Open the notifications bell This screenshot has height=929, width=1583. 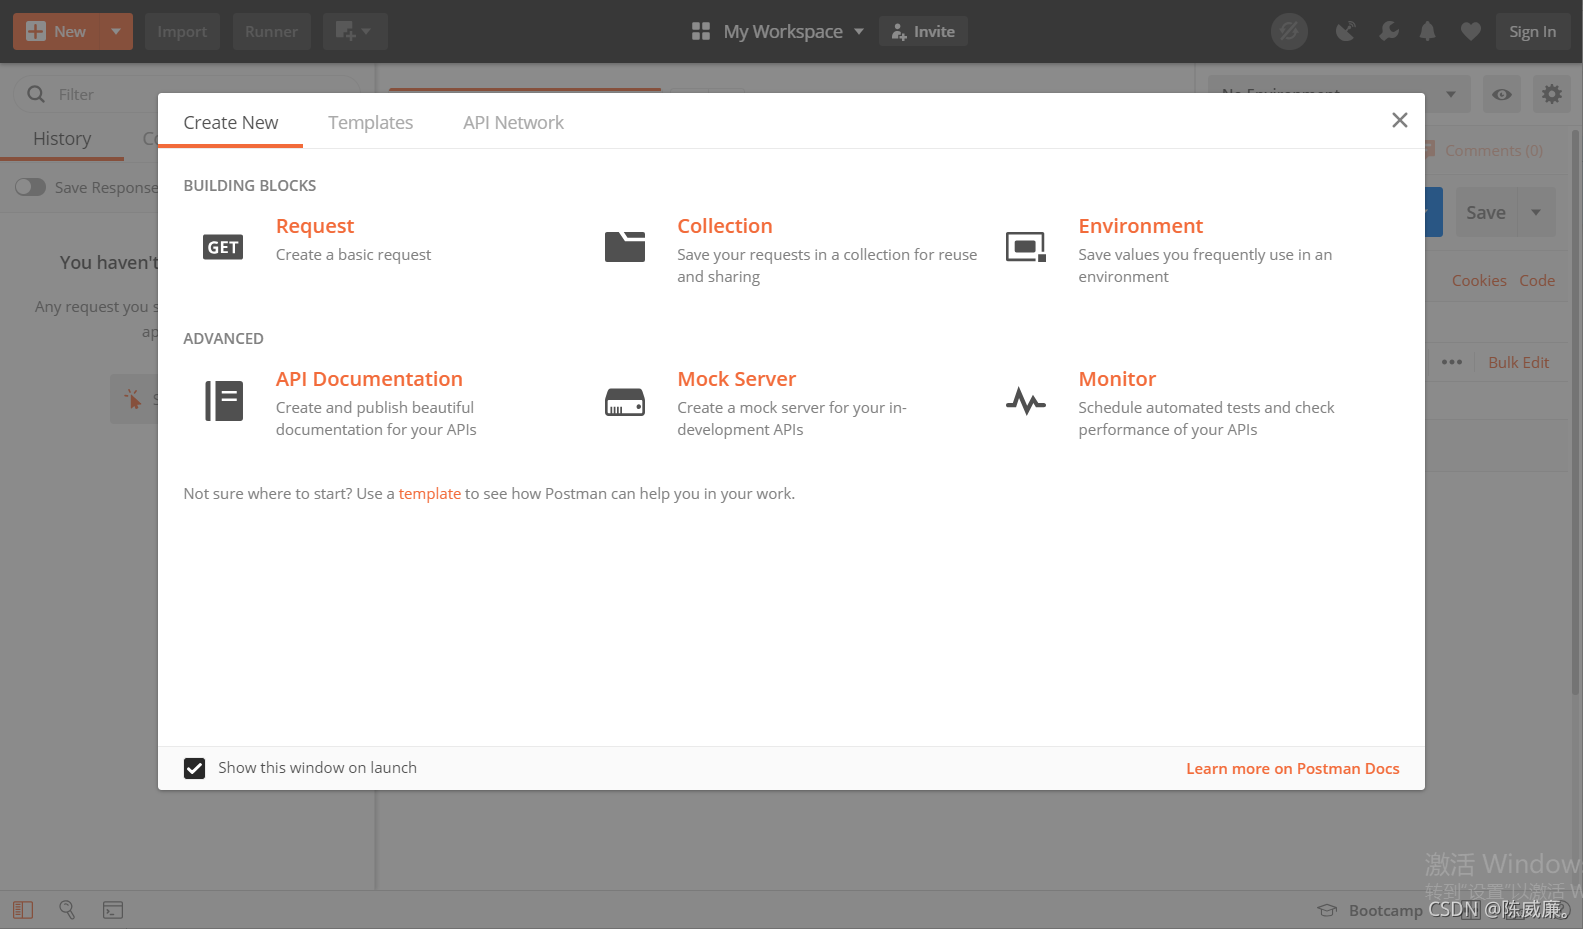point(1428,32)
